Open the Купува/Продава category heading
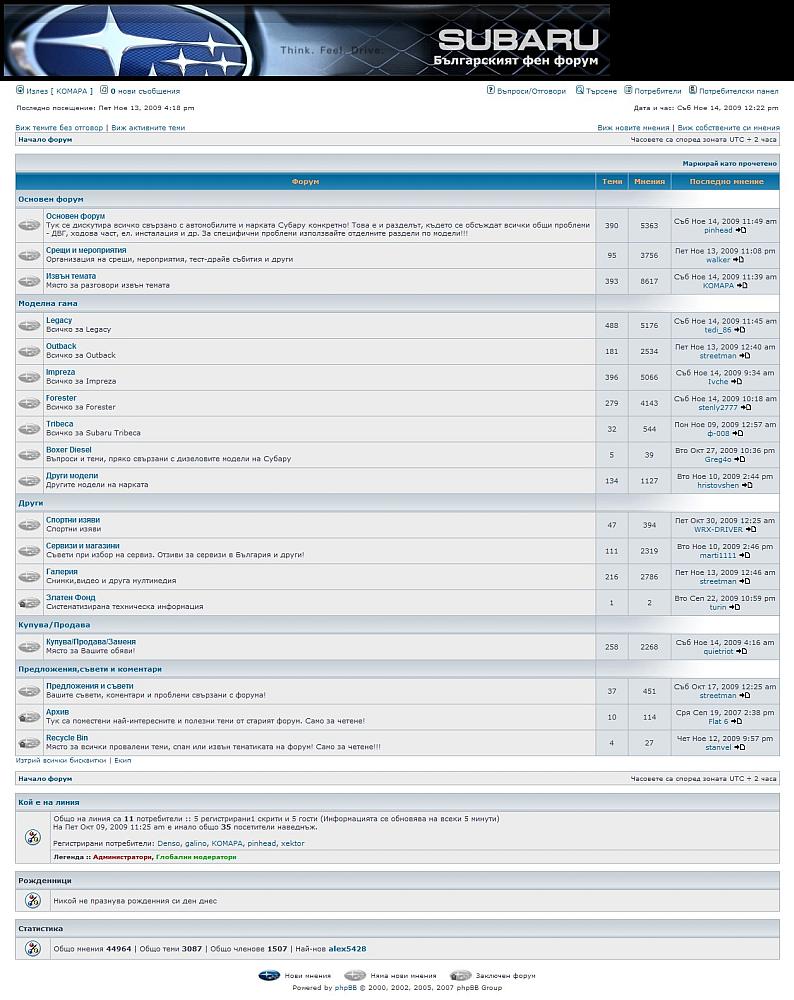This screenshot has width=794, height=1000. click(x=54, y=625)
